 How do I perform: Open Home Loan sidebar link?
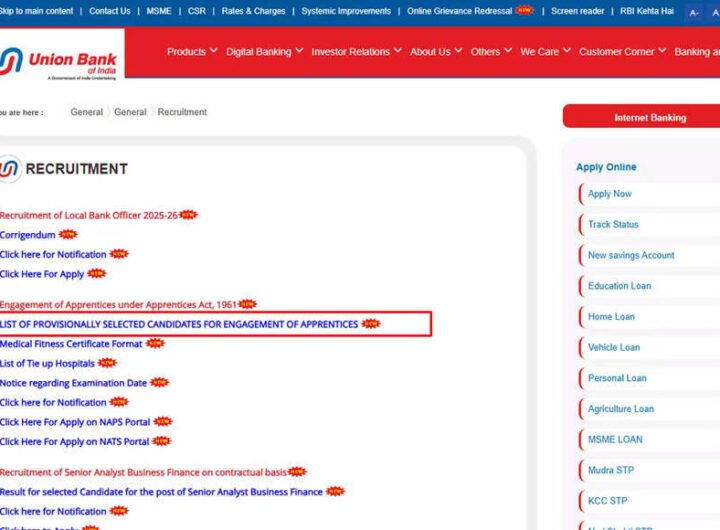tap(611, 316)
